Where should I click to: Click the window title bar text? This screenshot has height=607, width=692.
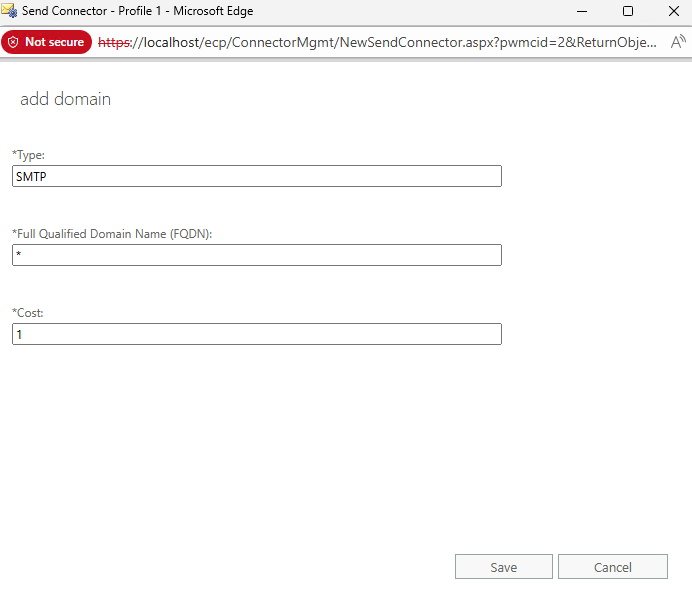point(137,11)
